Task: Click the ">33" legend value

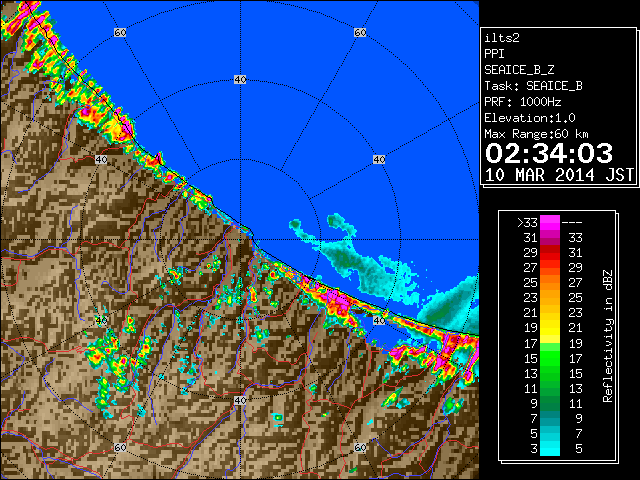Action: [x=527, y=223]
